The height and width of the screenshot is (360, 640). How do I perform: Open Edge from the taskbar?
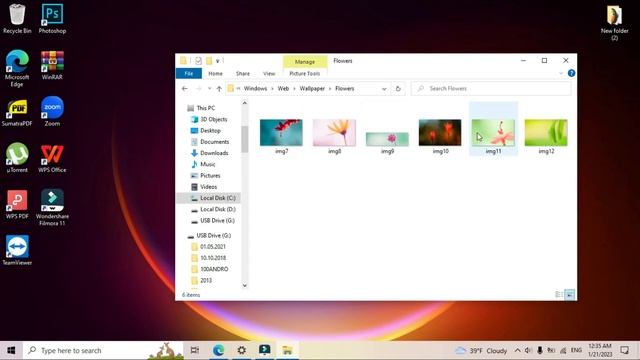[x=218, y=350]
